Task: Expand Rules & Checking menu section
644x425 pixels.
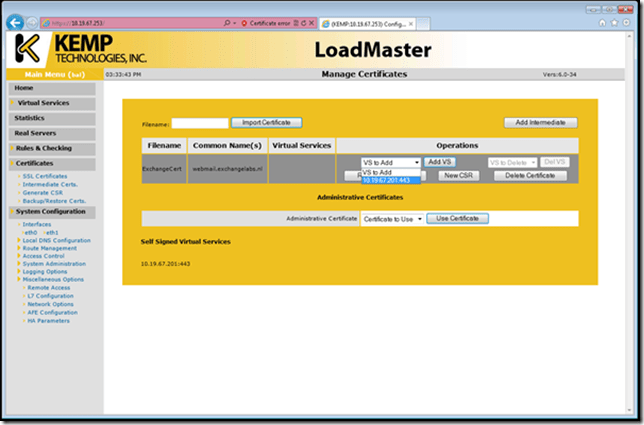Action: (41, 148)
